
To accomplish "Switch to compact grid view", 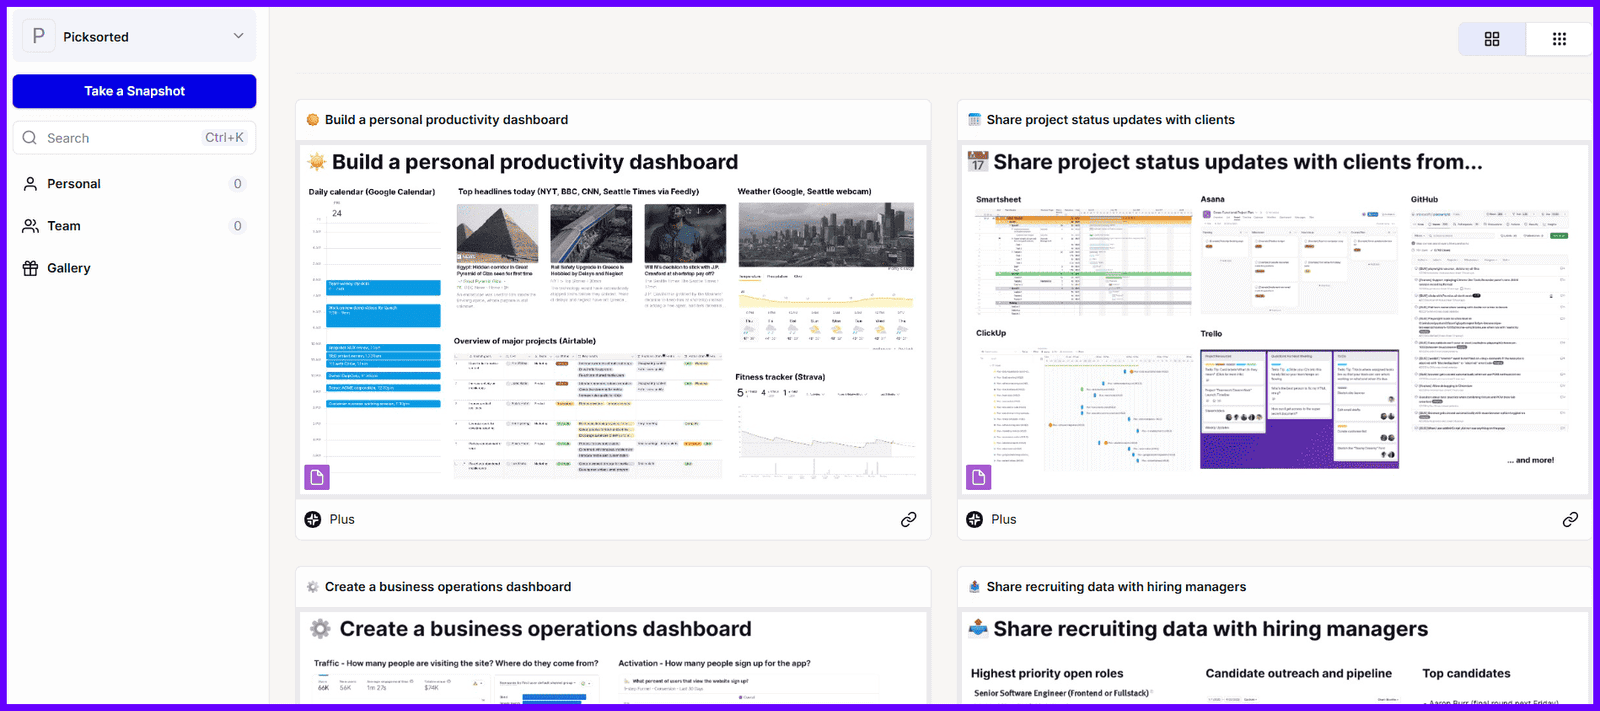I will point(1558,39).
